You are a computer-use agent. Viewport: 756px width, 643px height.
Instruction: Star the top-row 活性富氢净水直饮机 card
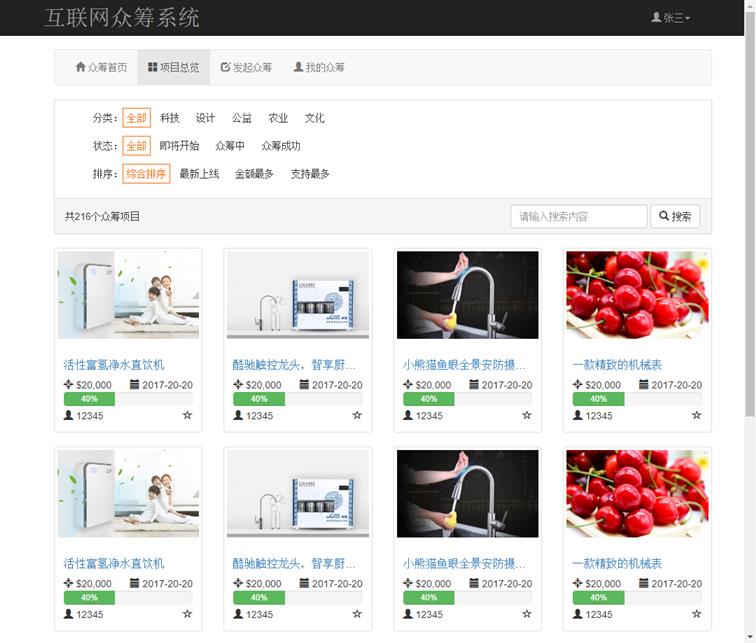coord(187,415)
